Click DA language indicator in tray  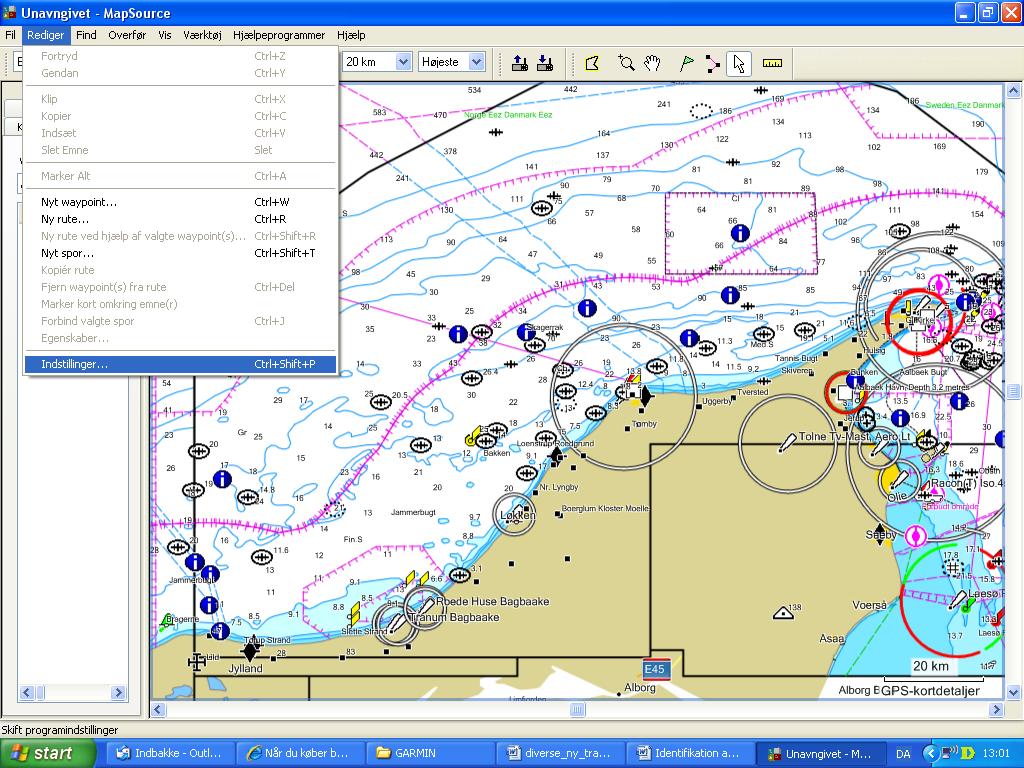pyautogui.click(x=903, y=754)
